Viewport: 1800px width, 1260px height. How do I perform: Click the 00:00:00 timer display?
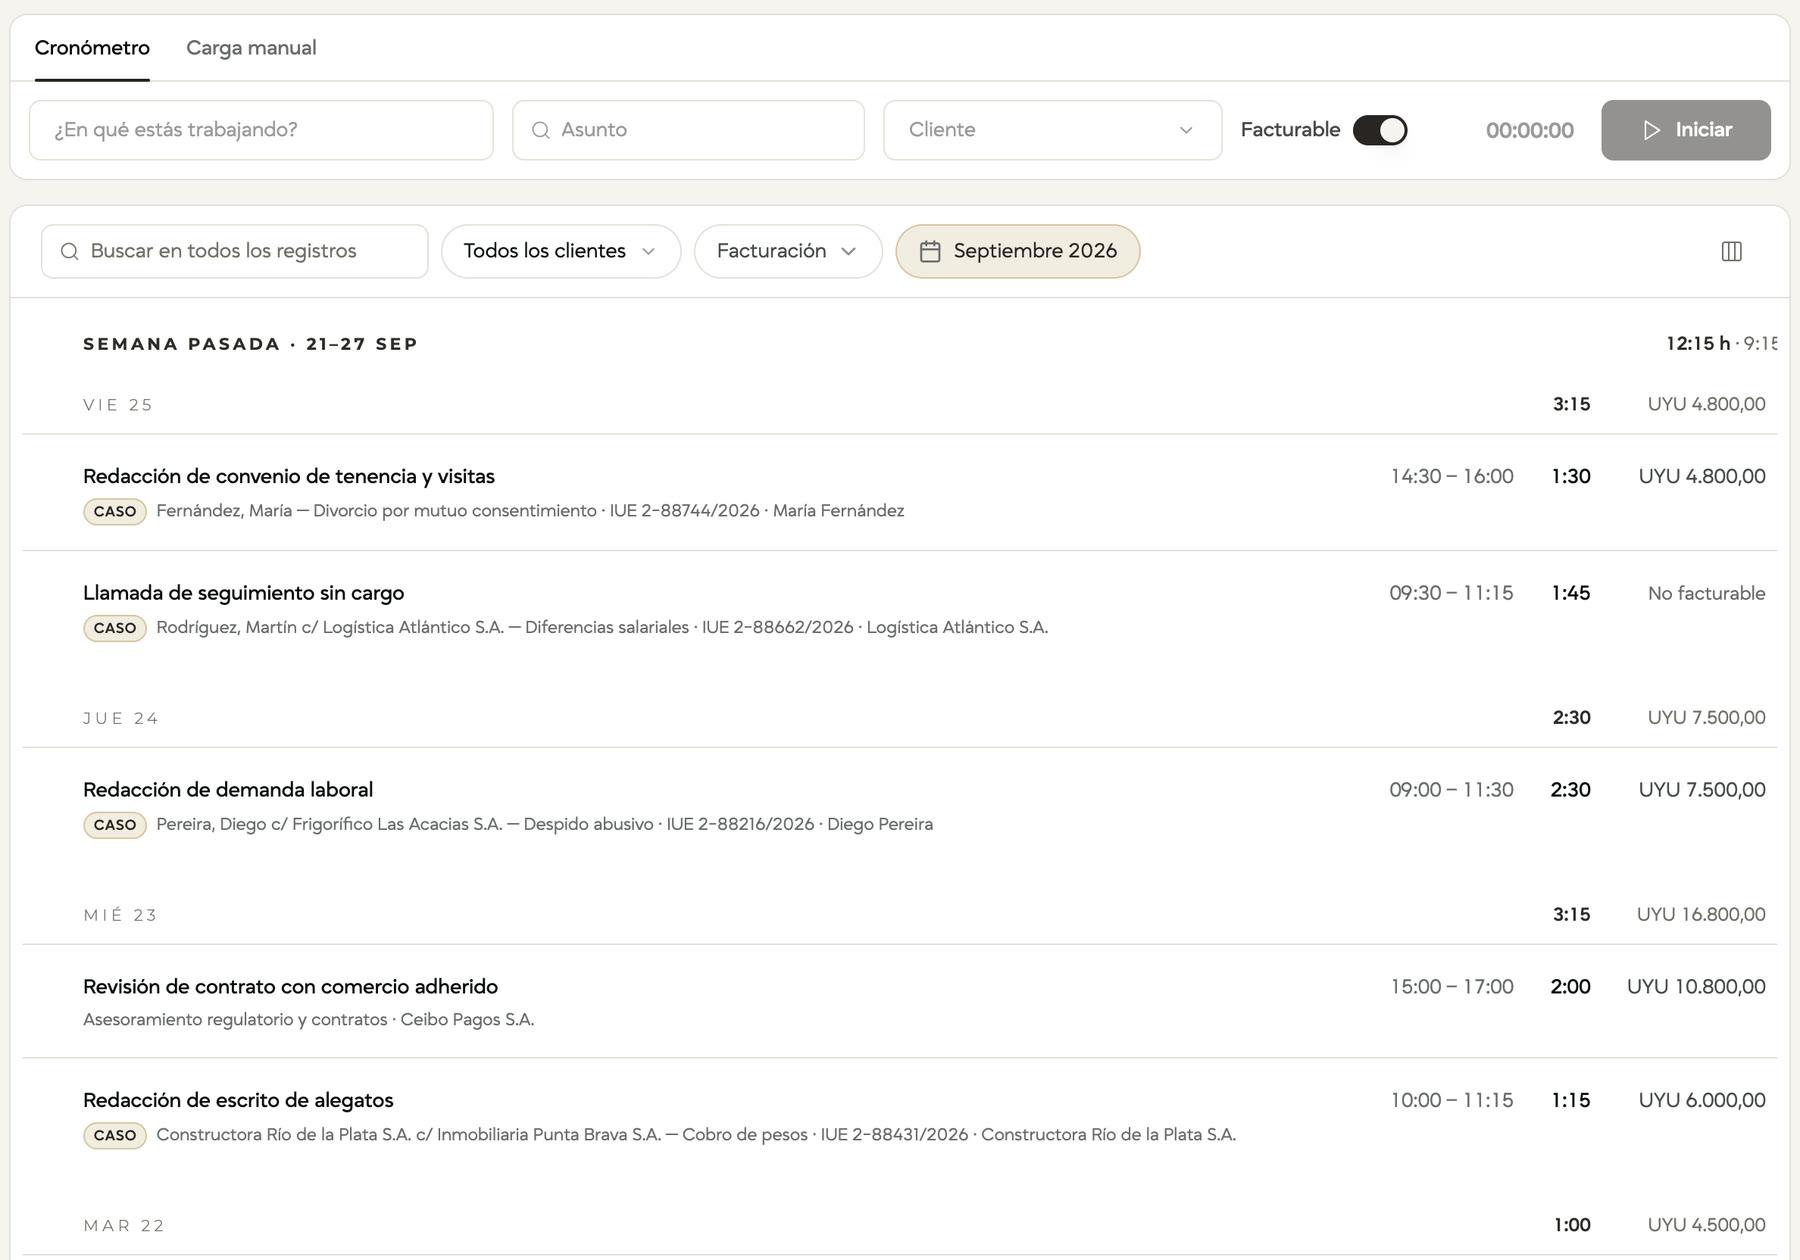point(1529,130)
